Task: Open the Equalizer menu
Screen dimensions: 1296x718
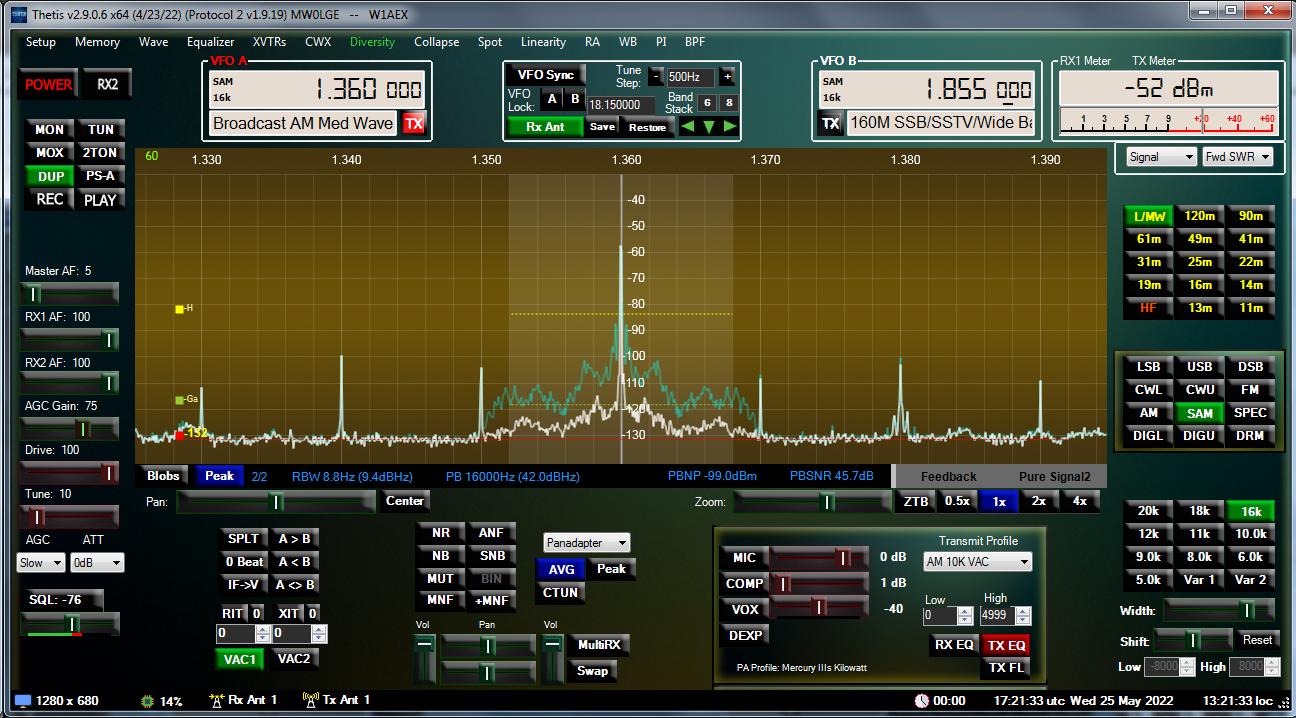Action: [x=210, y=42]
